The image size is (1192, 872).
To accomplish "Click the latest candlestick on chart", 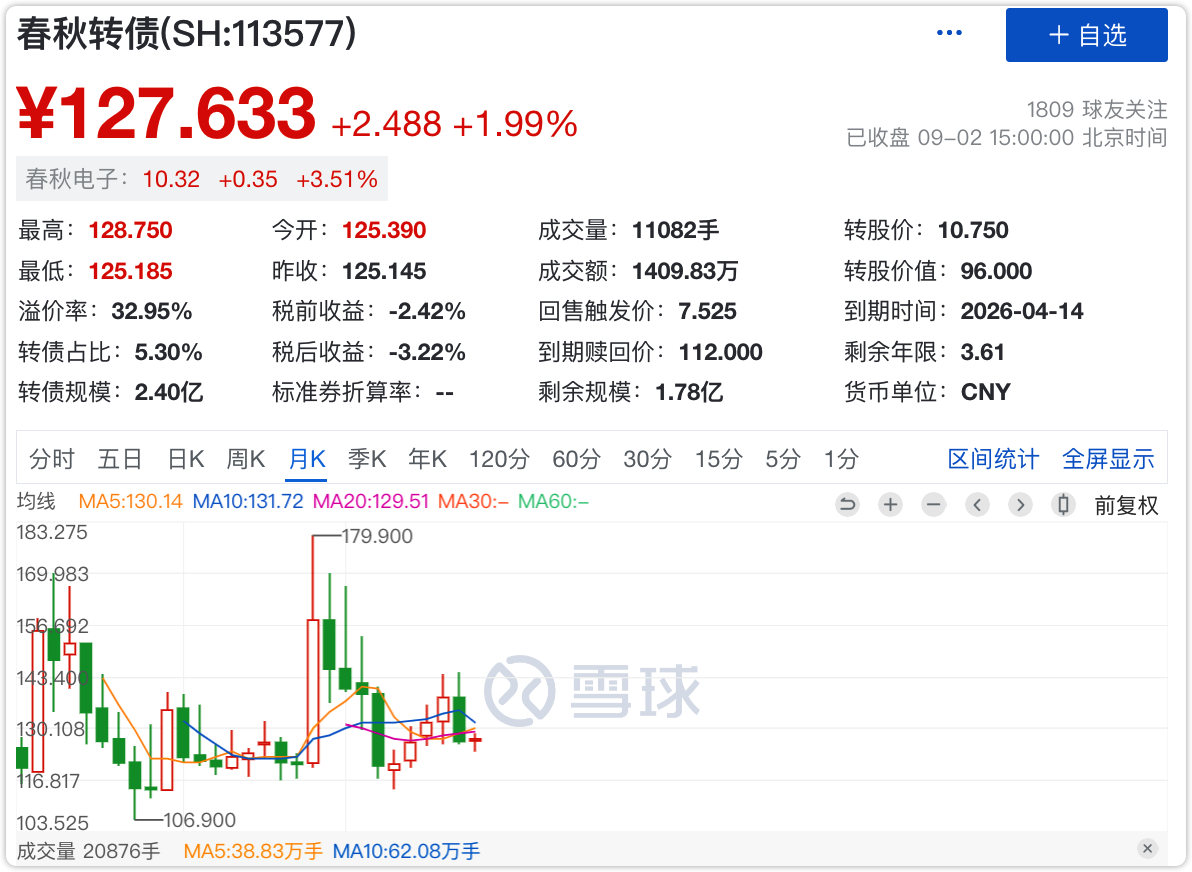I will [x=475, y=740].
